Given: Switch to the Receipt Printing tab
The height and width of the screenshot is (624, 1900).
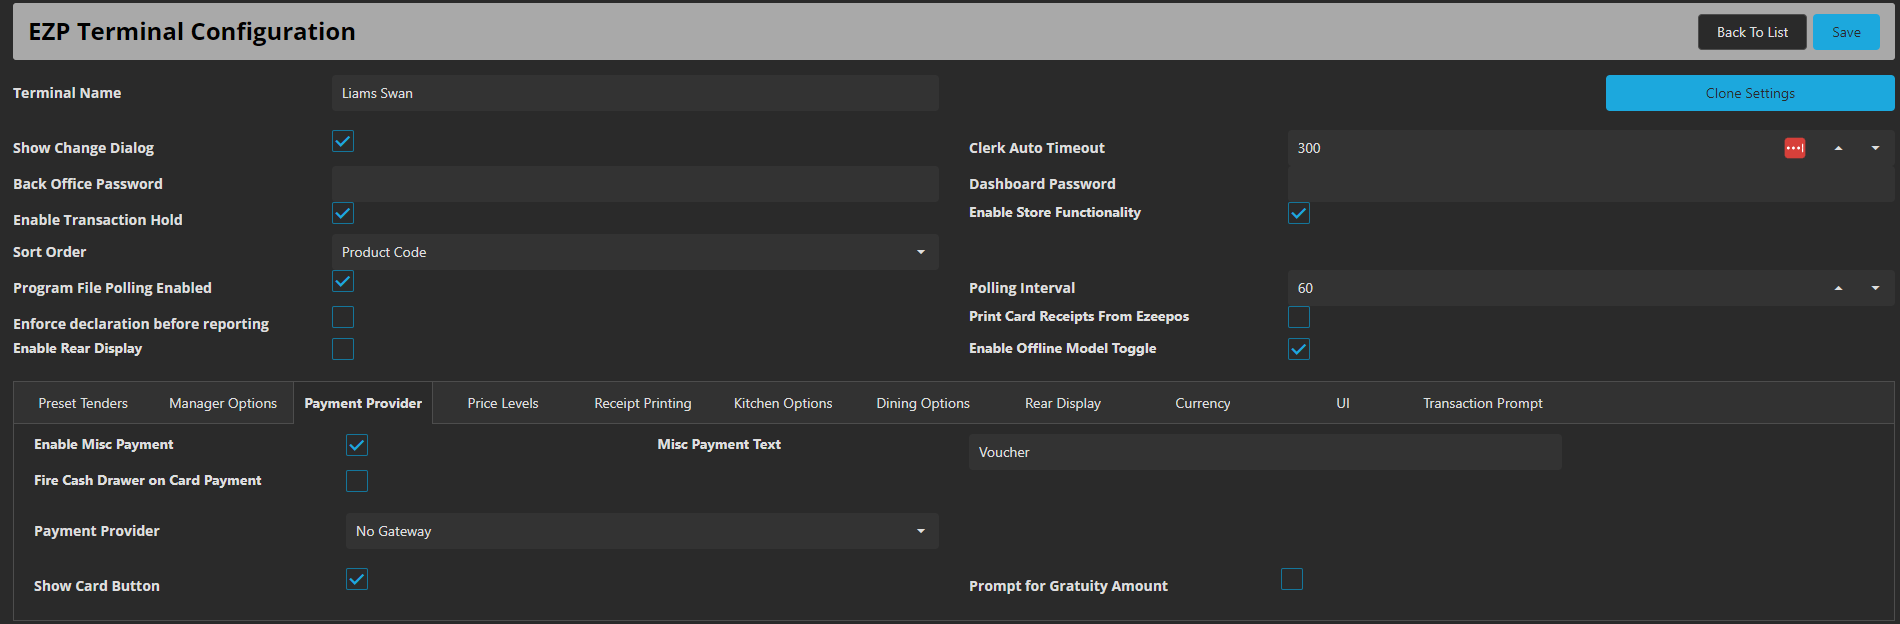Looking at the screenshot, I should [642, 403].
